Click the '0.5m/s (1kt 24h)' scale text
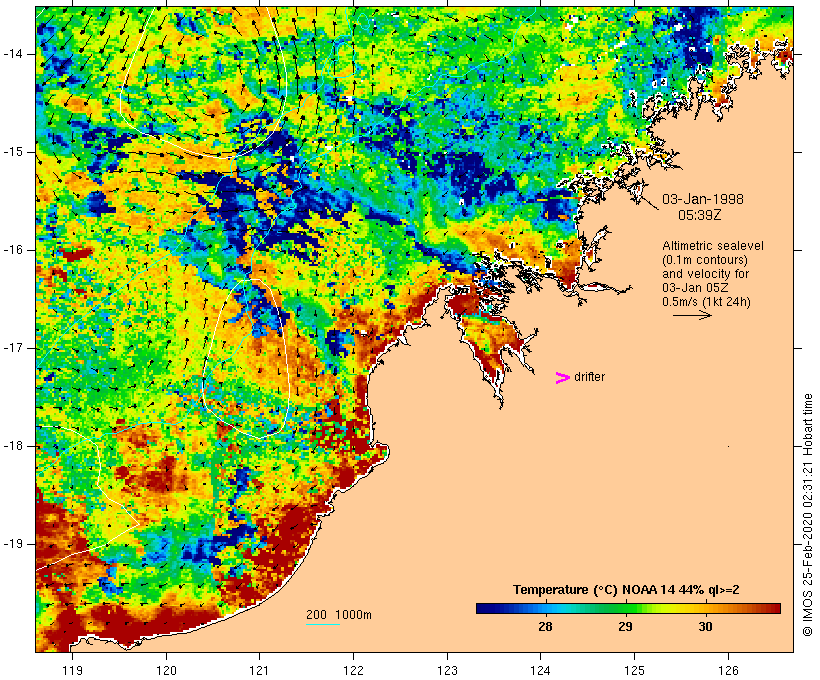The height and width of the screenshot is (680, 820). click(x=707, y=302)
